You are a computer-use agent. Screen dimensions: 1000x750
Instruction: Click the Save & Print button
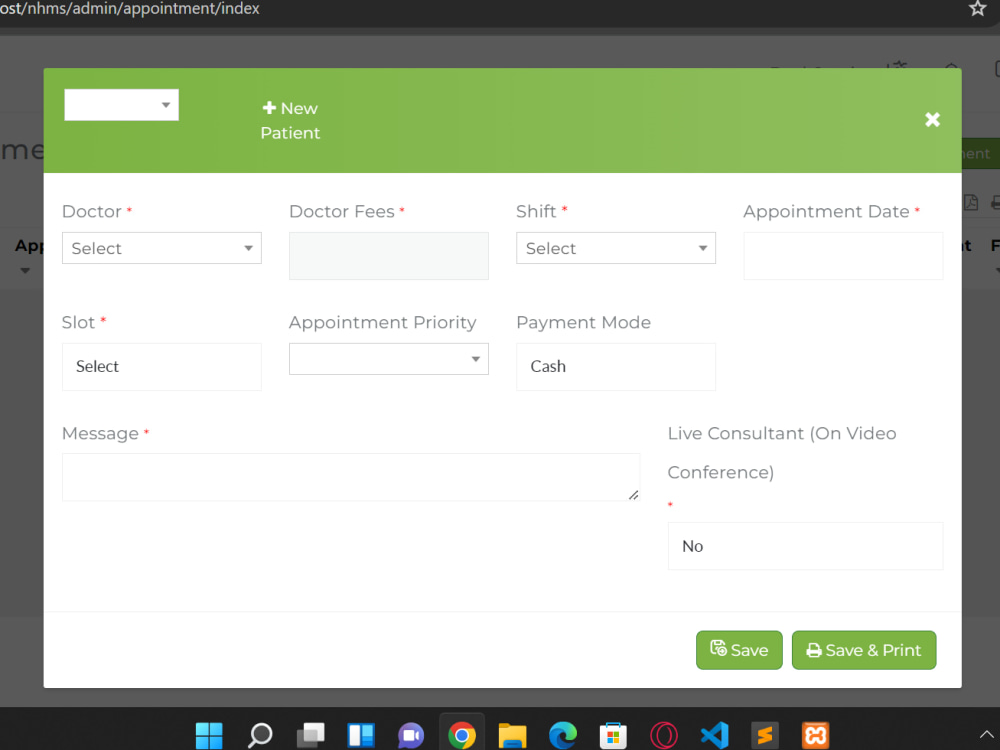point(864,650)
